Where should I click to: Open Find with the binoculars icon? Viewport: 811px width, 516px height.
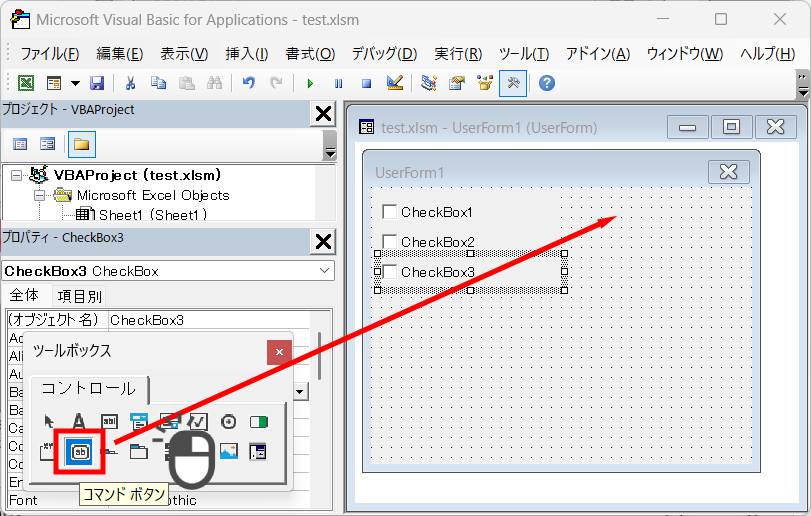coord(214,83)
